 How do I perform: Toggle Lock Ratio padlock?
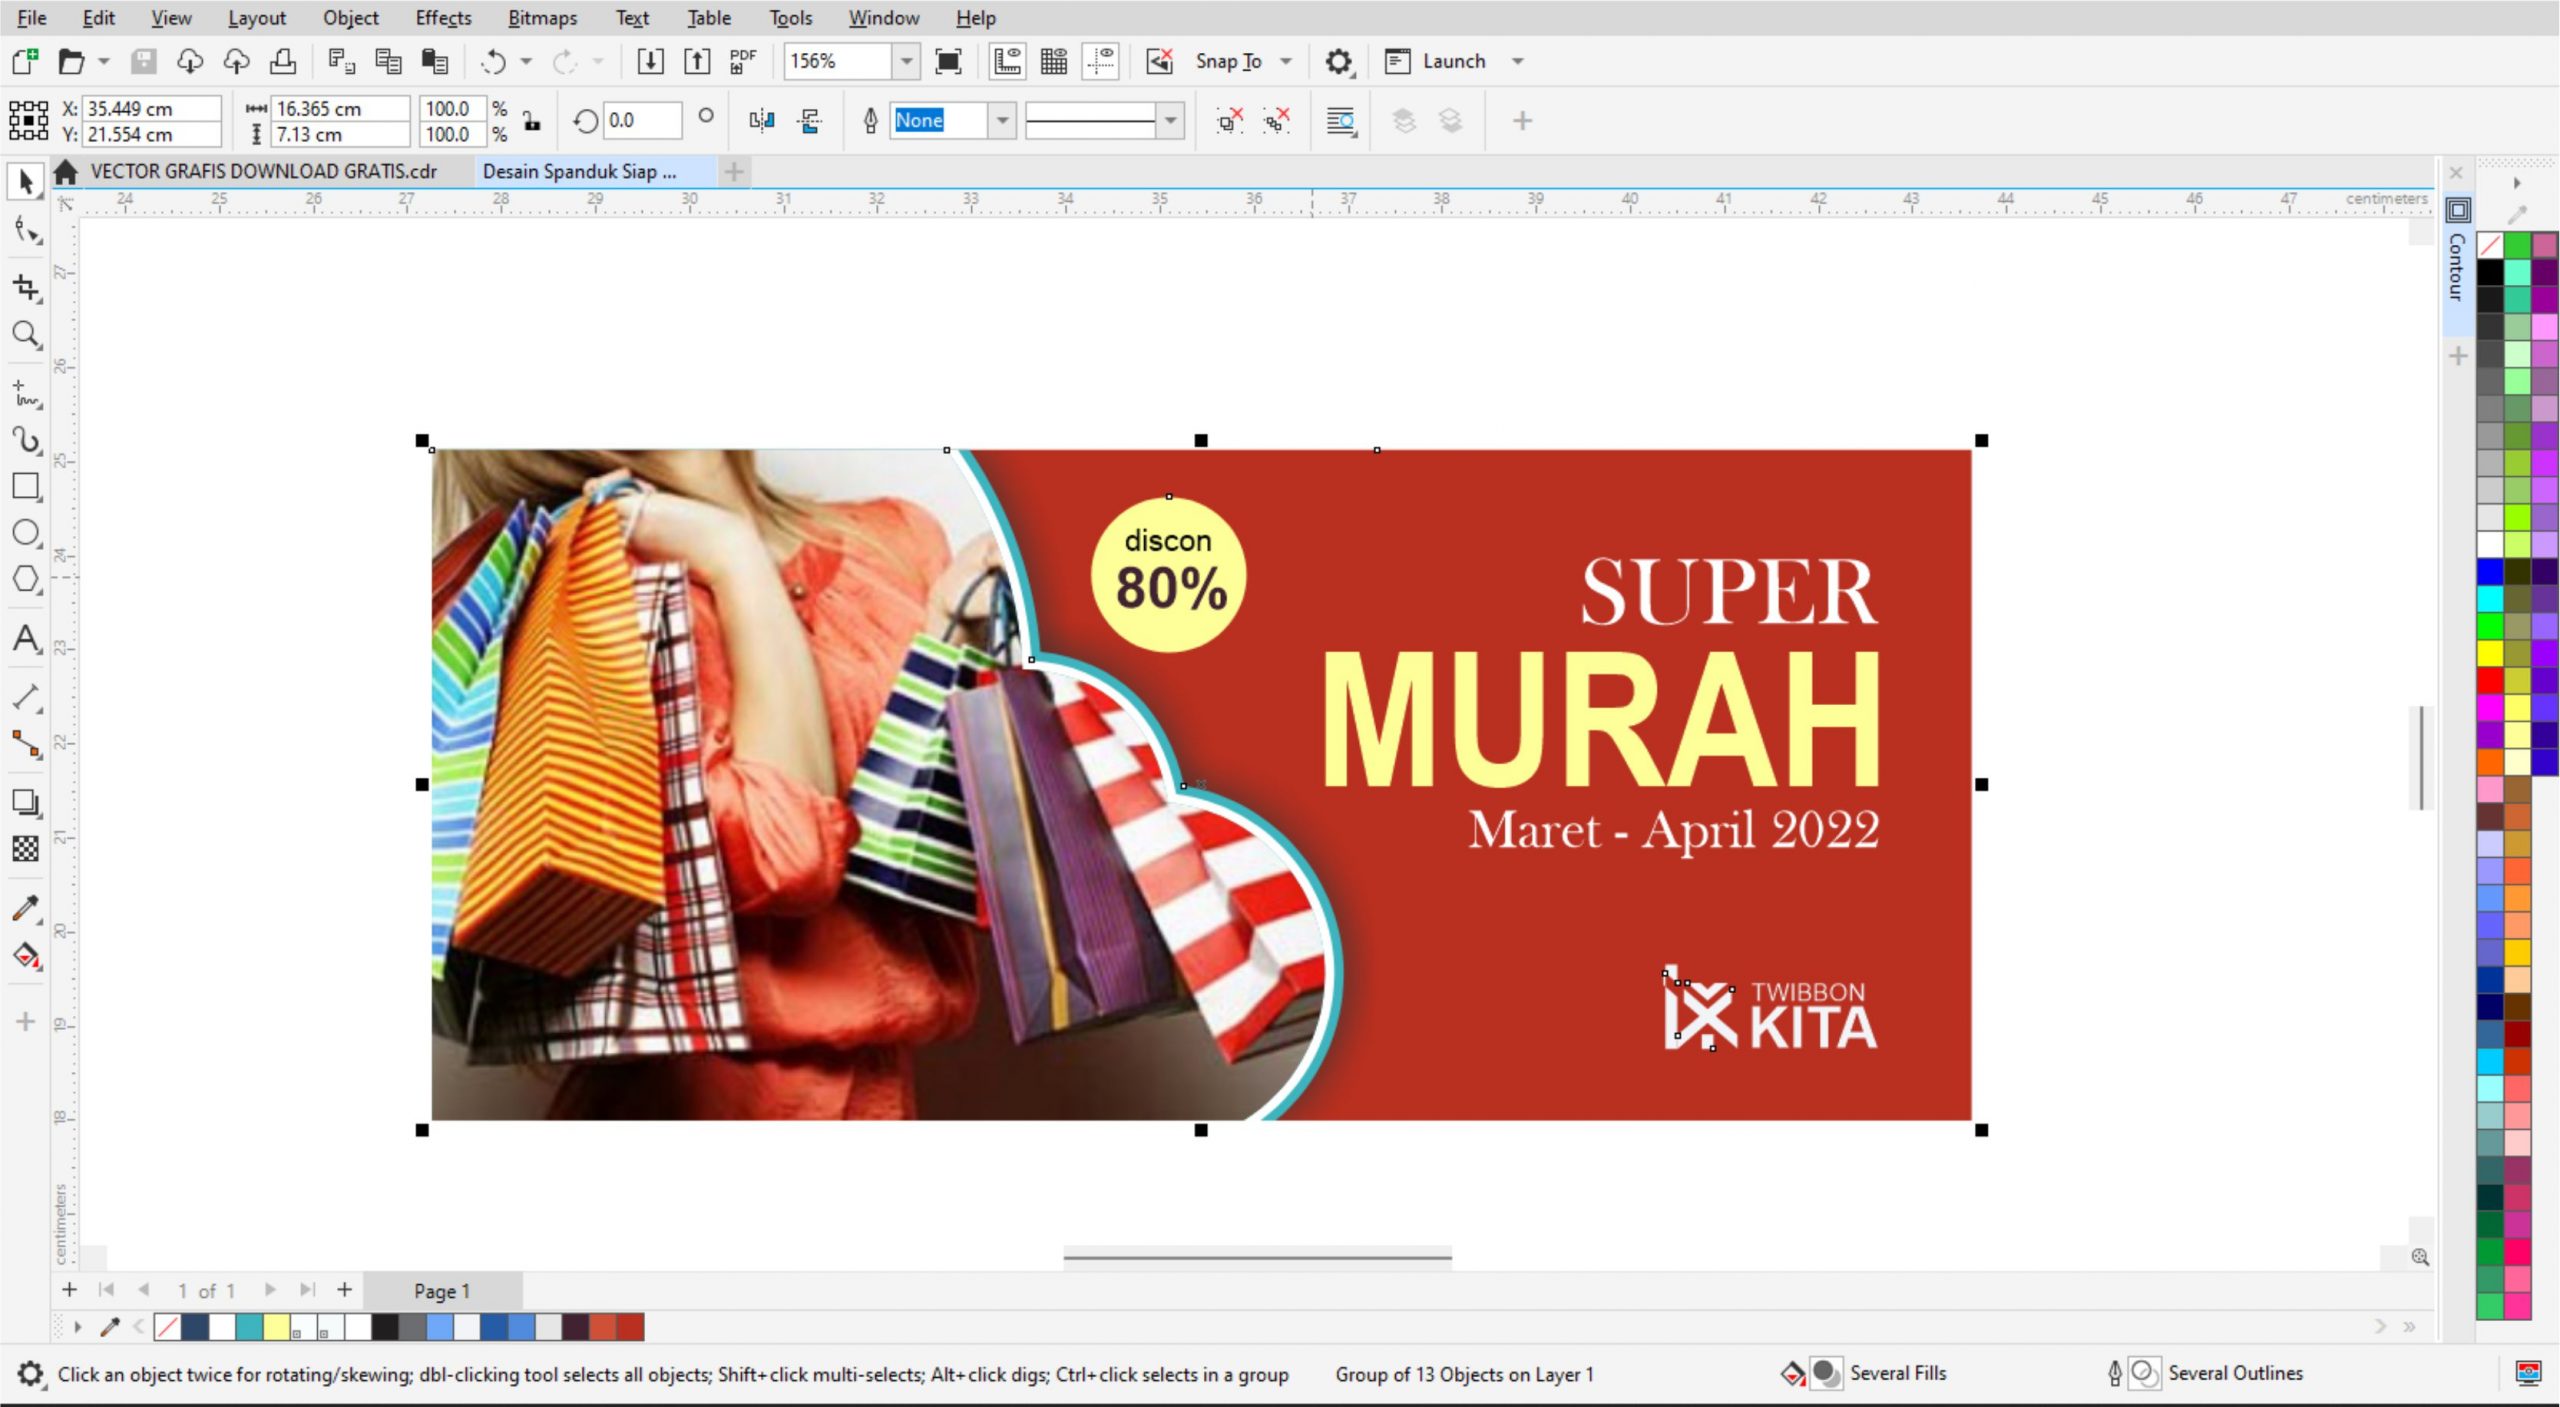click(532, 121)
